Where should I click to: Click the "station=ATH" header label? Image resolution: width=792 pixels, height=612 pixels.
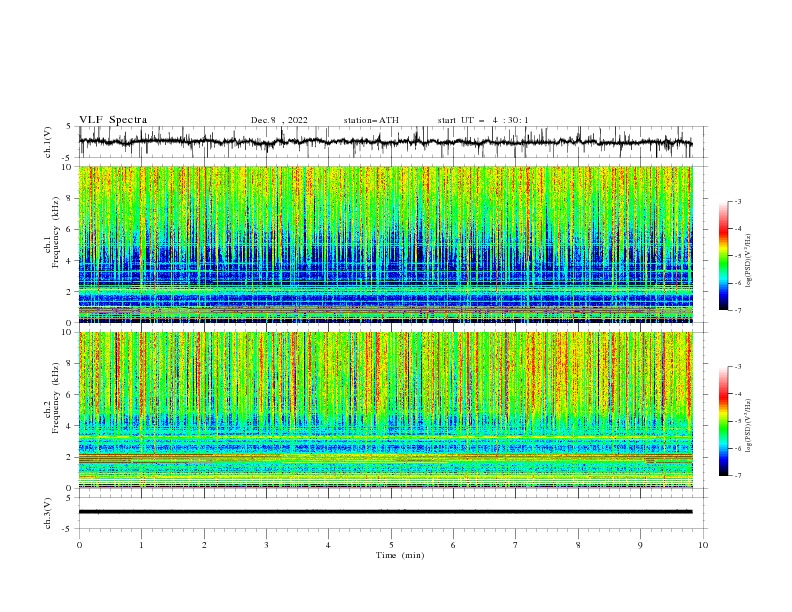pyautogui.click(x=371, y=120)
